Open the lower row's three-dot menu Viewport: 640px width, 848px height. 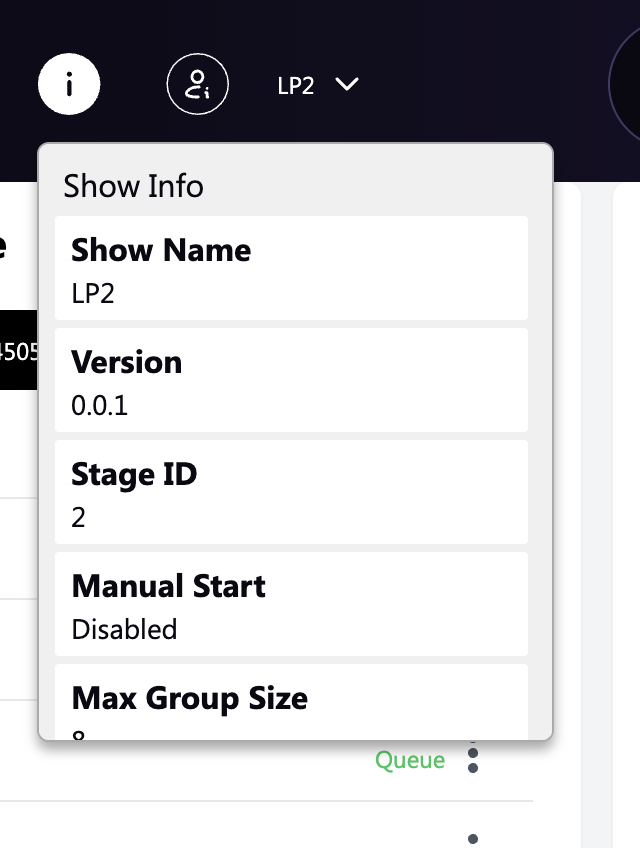473,838
